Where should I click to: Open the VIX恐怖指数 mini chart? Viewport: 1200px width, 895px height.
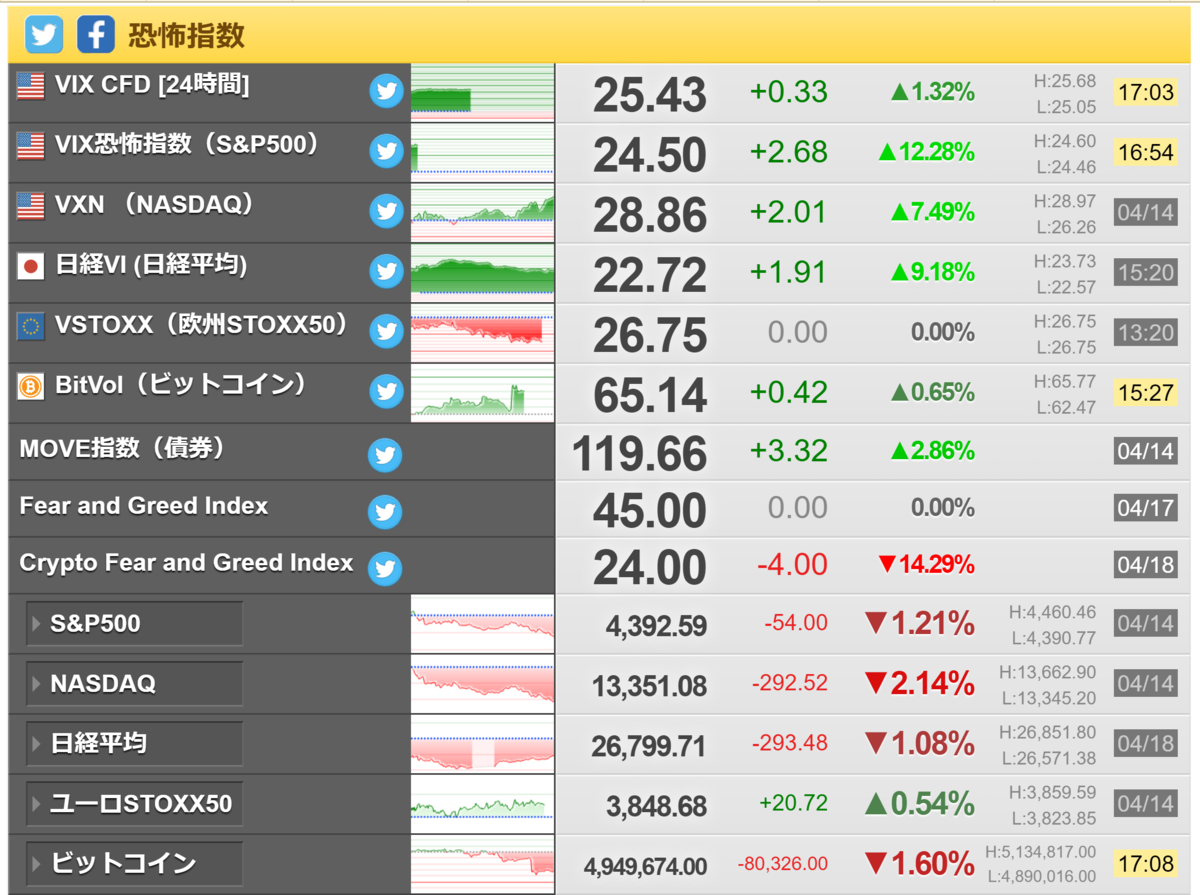point(483,152)
